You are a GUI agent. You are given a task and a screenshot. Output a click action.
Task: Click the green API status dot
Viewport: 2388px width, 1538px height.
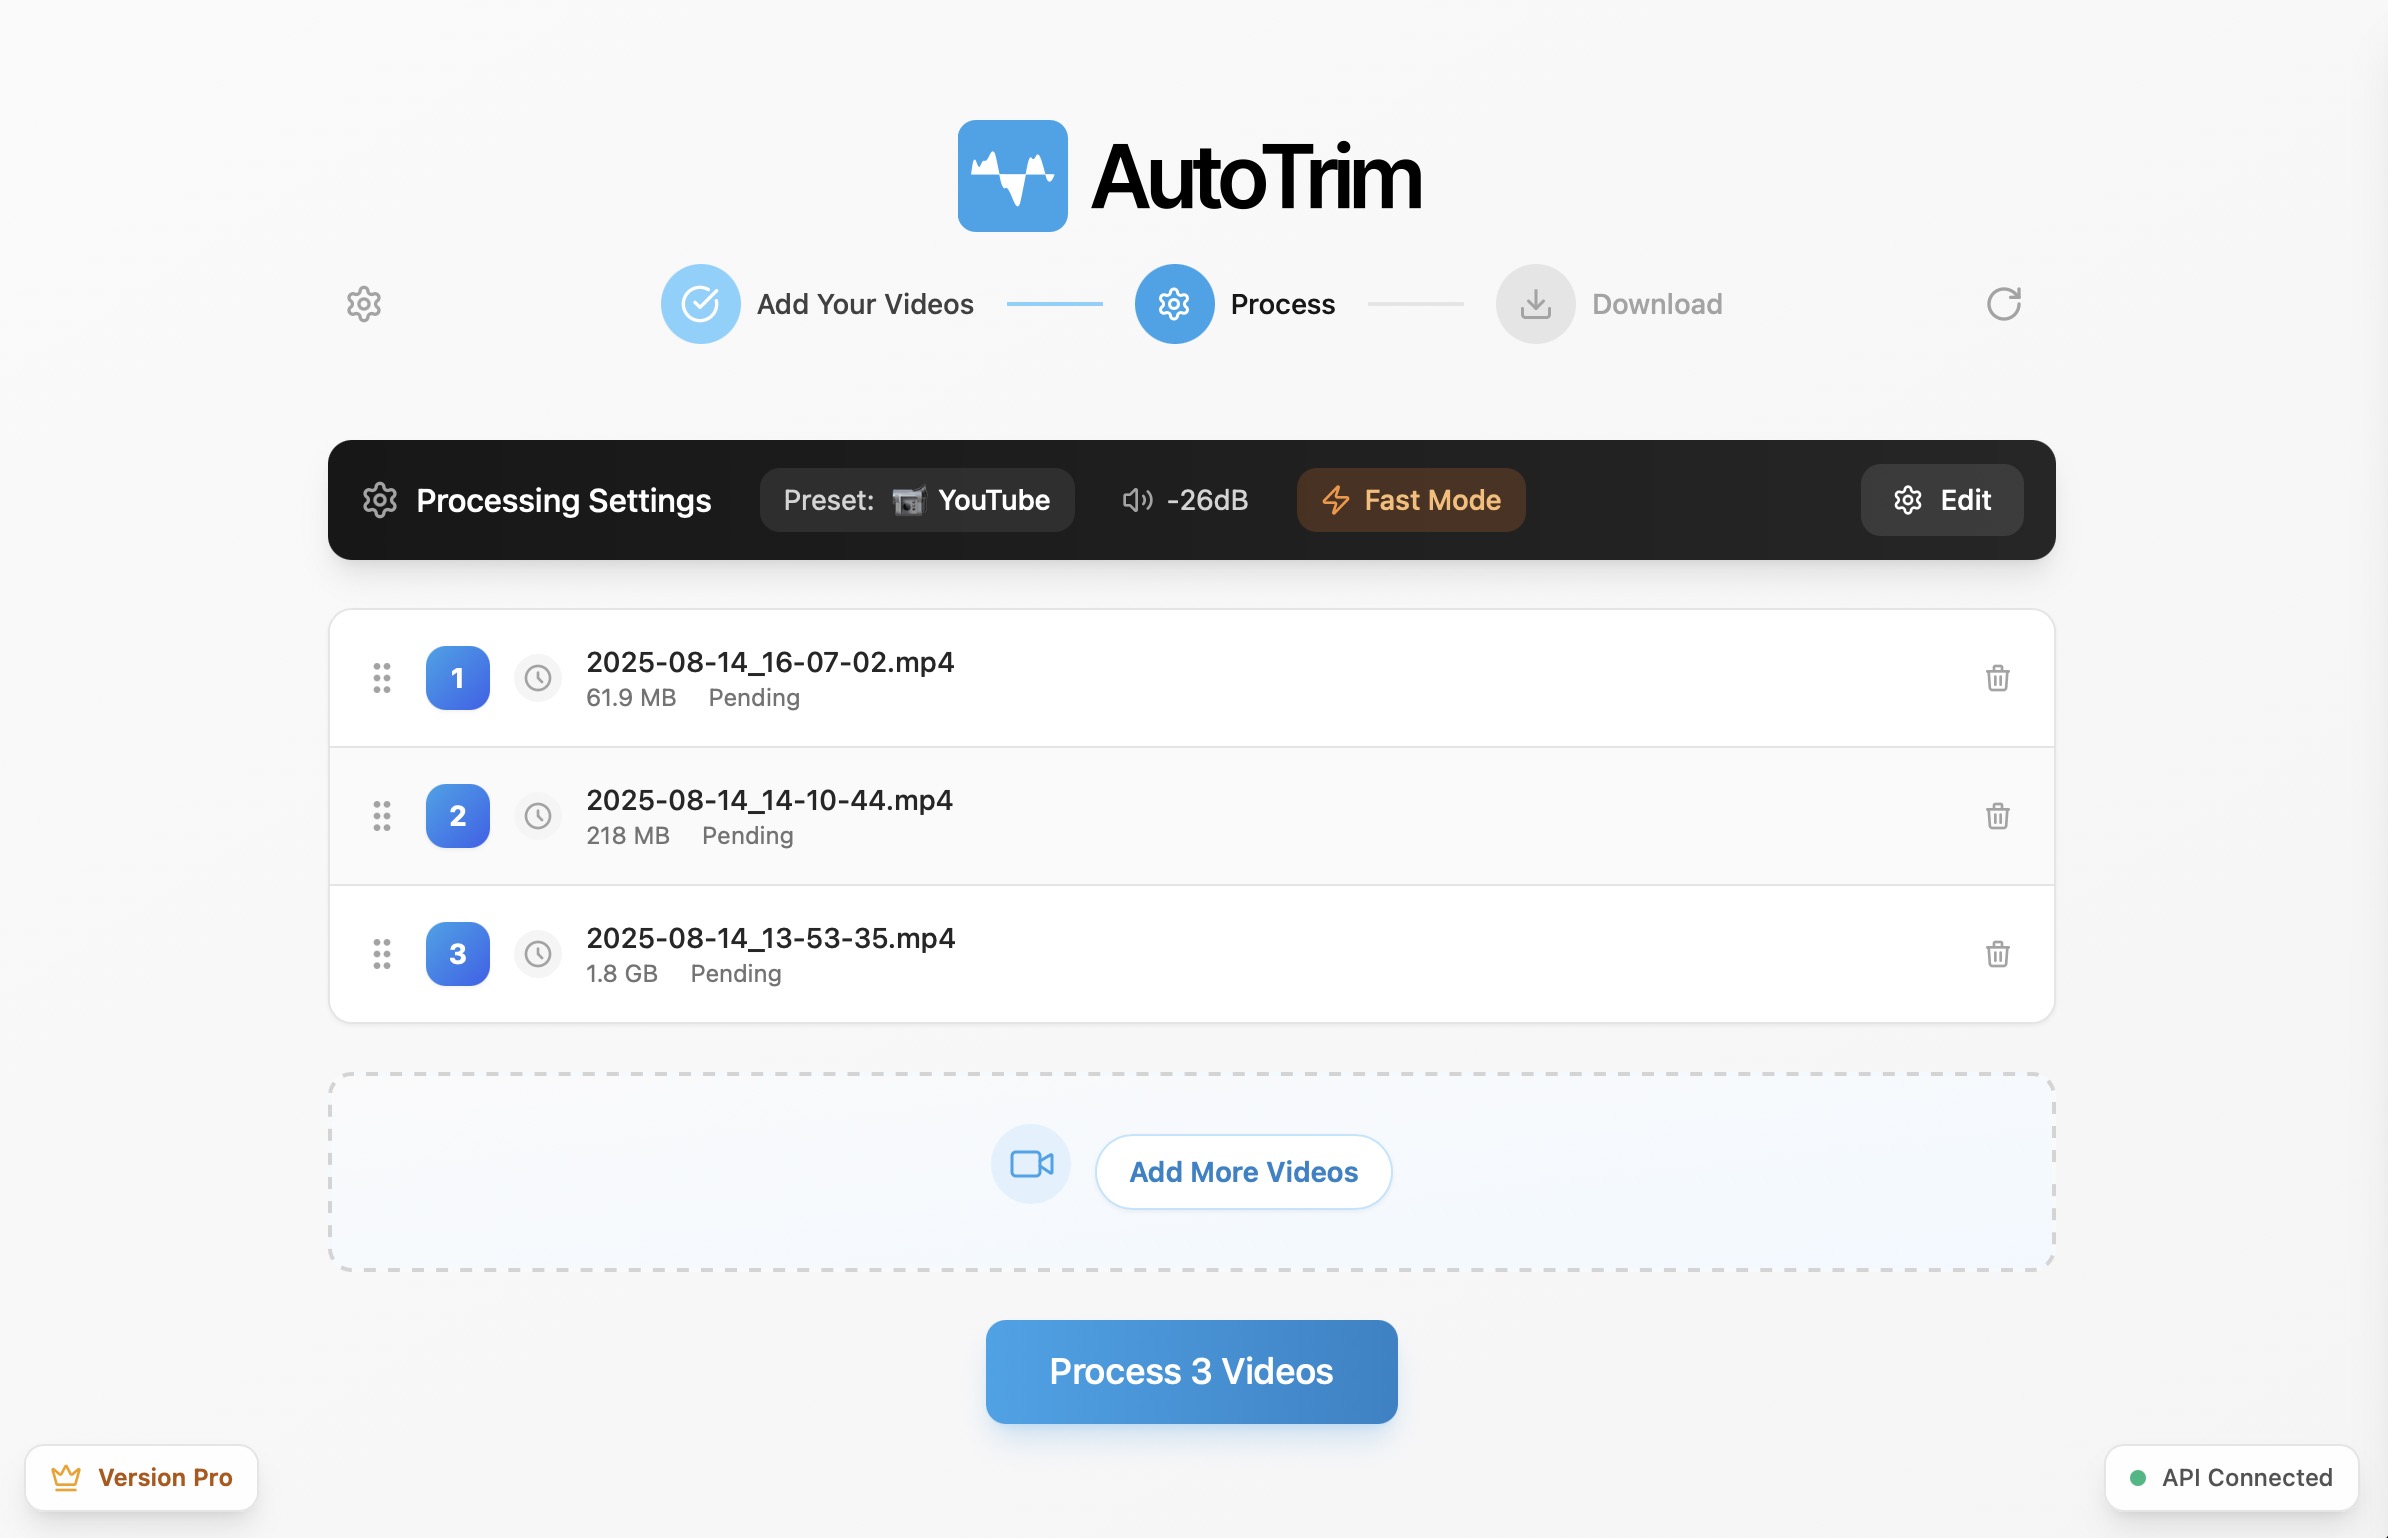[2138, 1478]
